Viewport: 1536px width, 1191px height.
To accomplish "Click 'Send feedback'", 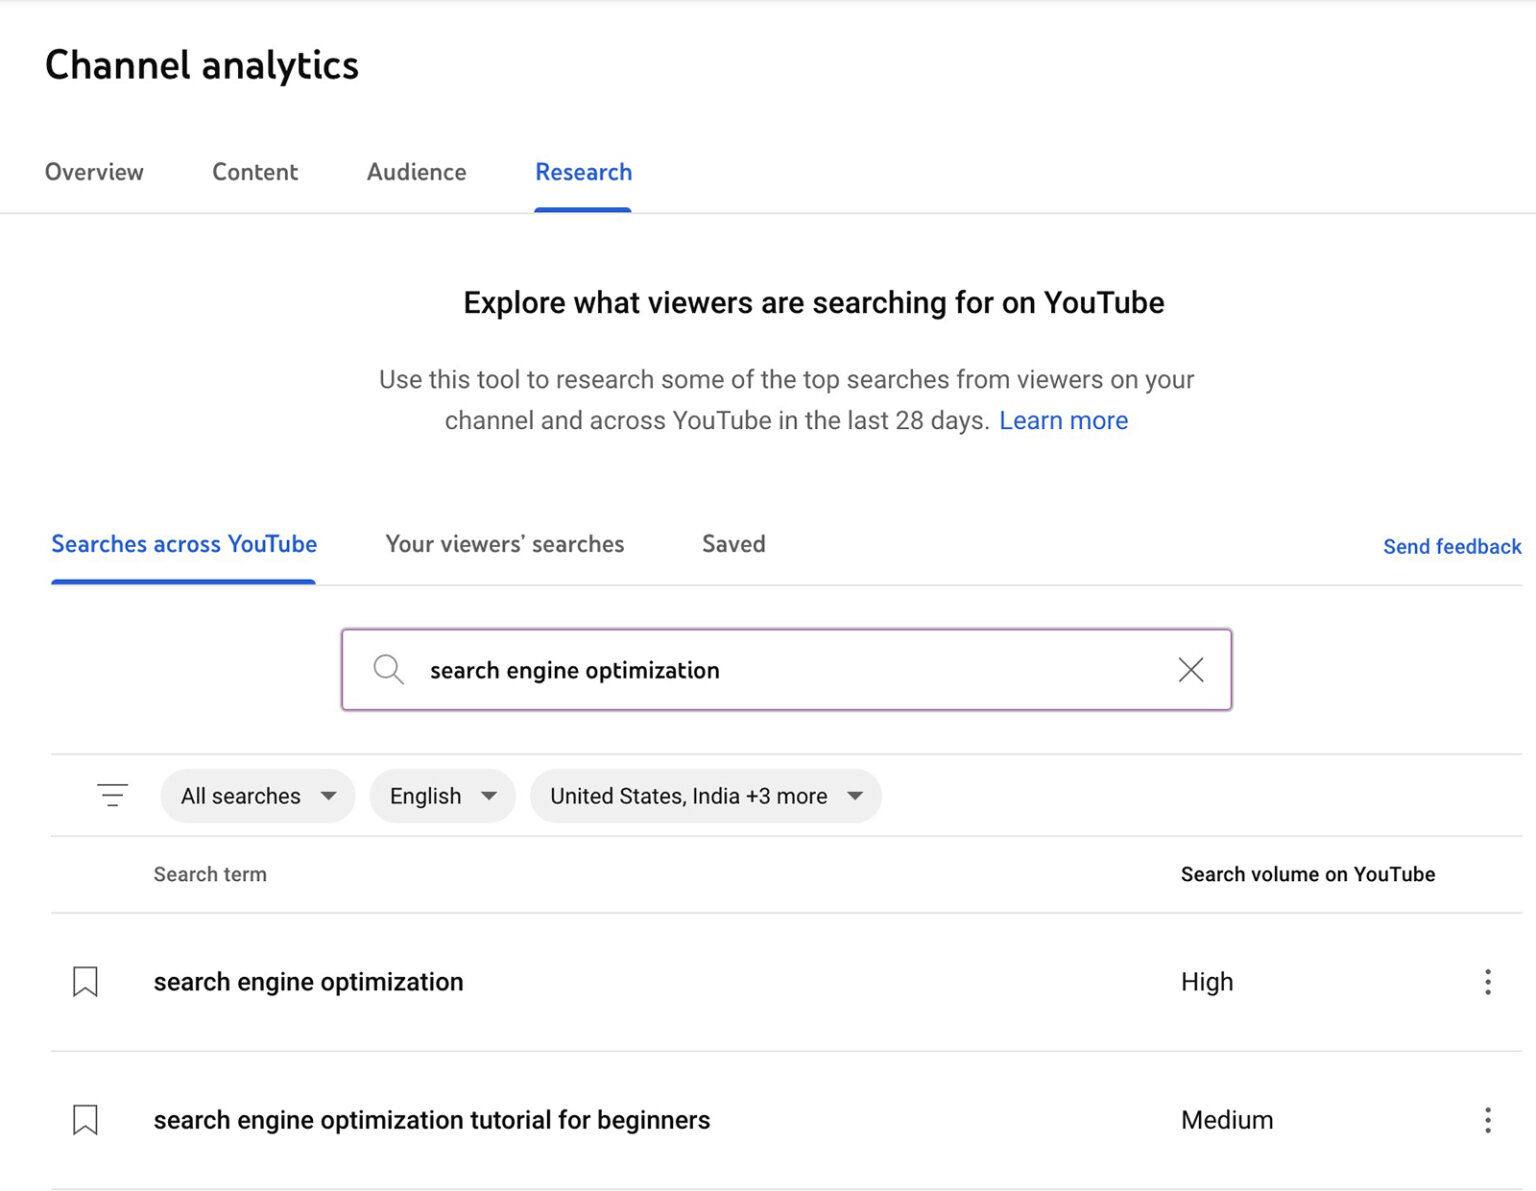I will coord(1452,546).
